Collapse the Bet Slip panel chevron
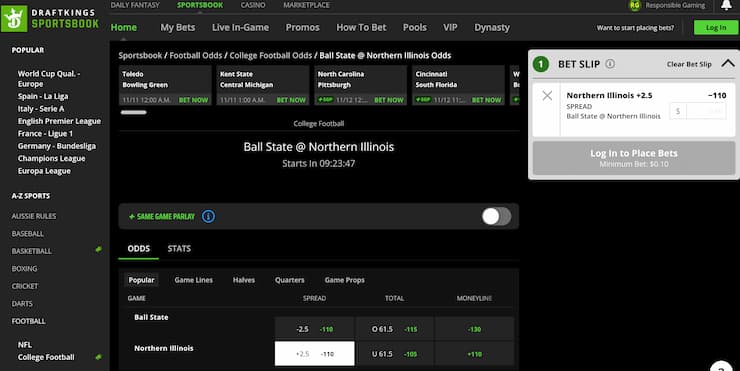 (x=727, y=63)
